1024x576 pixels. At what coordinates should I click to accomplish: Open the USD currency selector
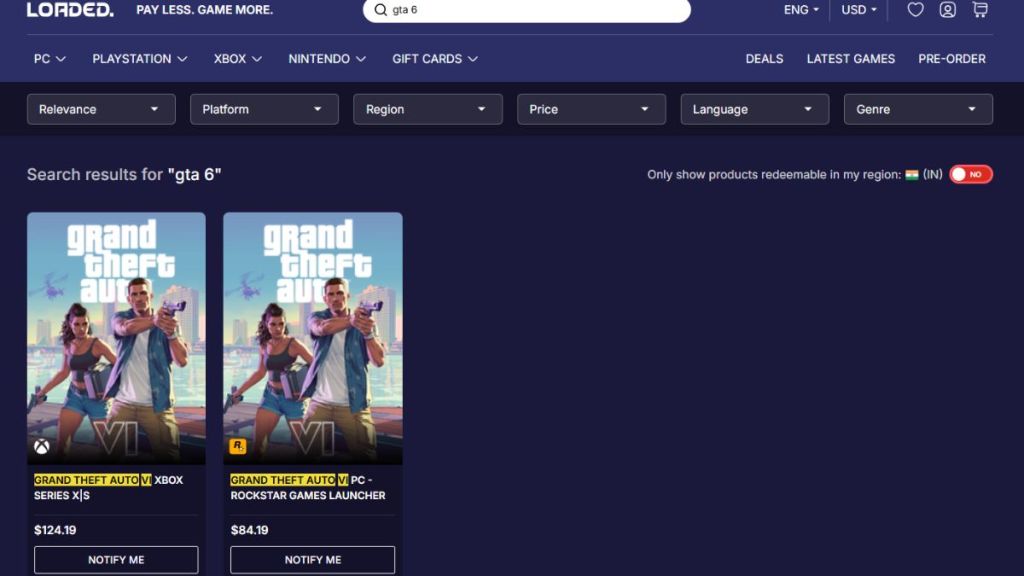pyautogui.click(x=858, y=10)
